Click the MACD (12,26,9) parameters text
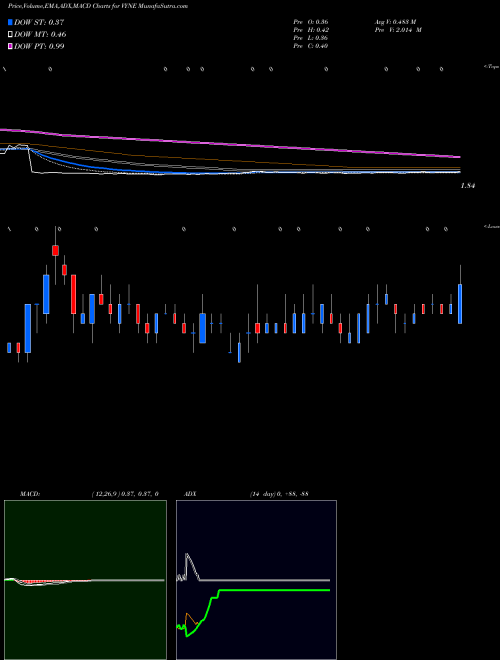 point(125,494)
